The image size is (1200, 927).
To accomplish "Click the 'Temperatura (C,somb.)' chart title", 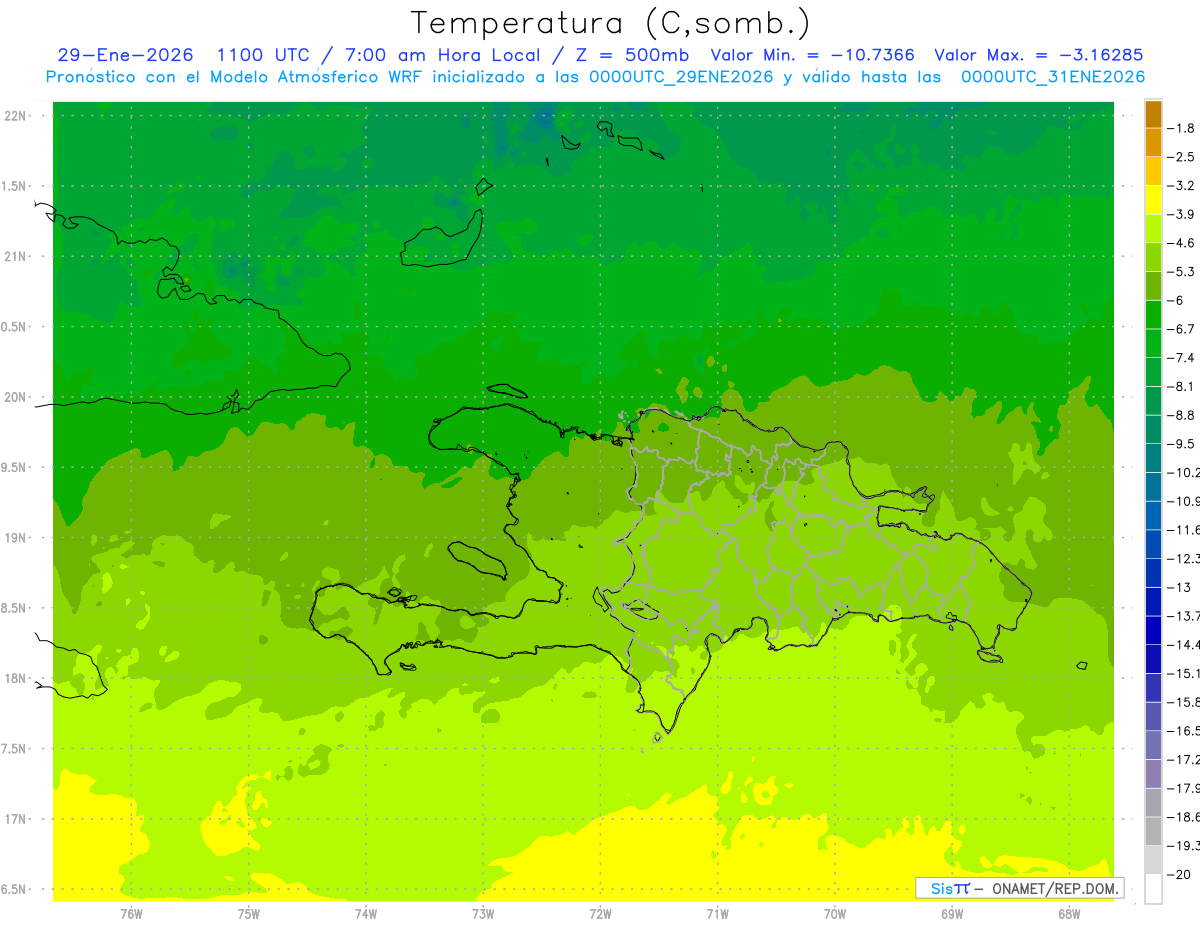I will (611, 24).
